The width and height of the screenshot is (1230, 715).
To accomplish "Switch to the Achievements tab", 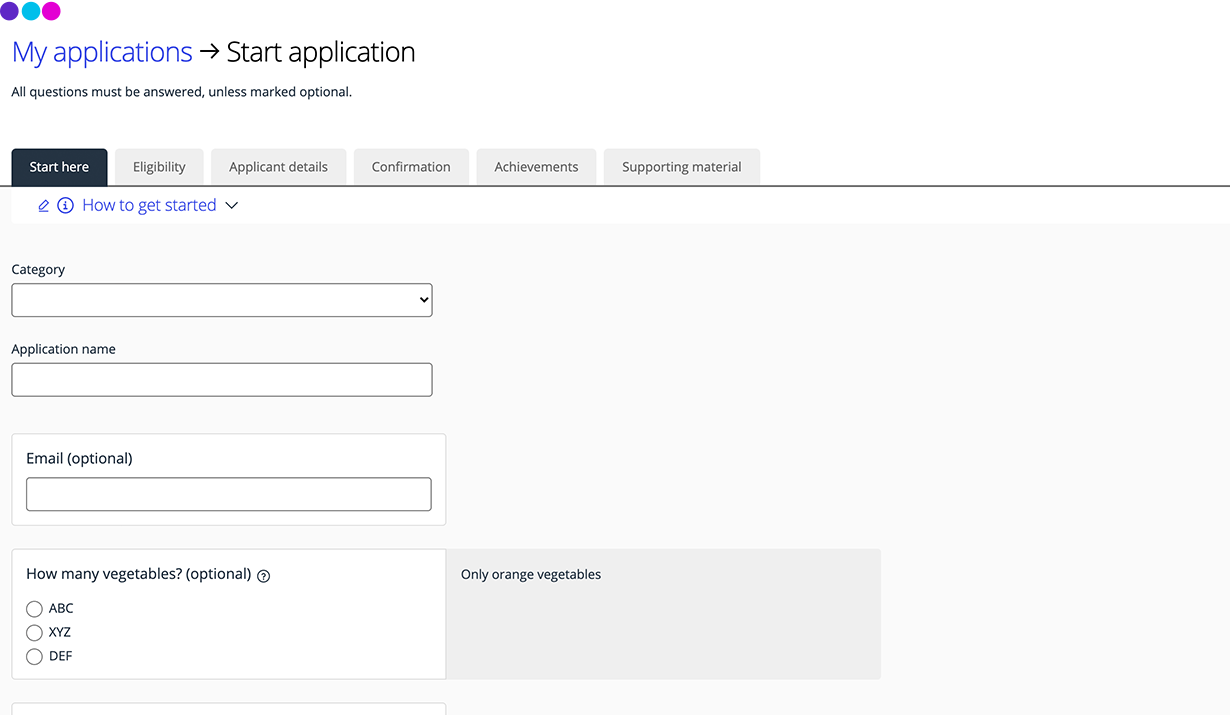I will (536, 167).
